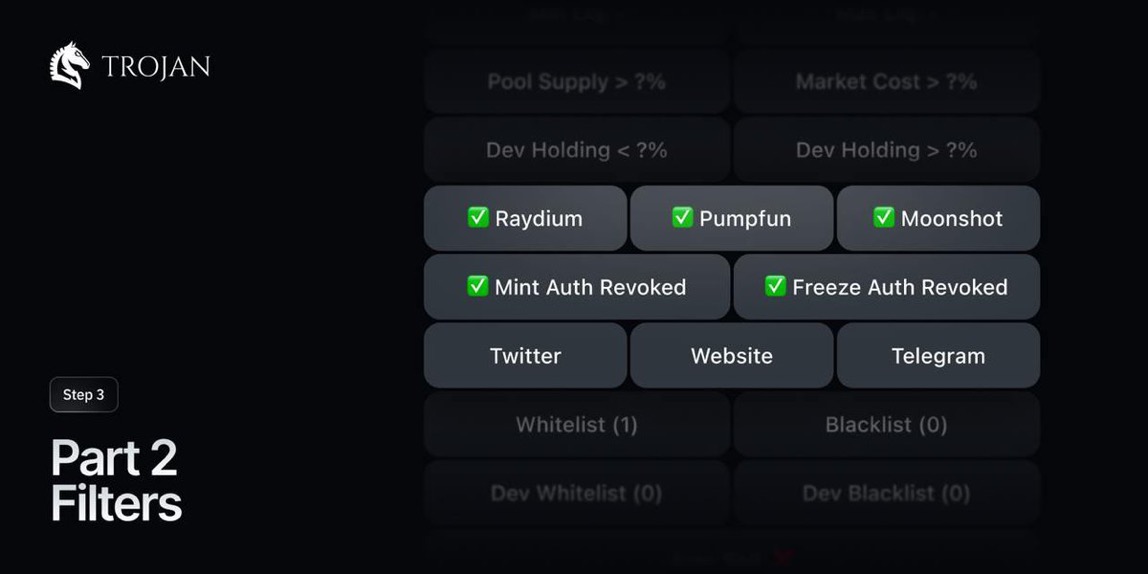The image size is (1148, 574).
Task: Set the Pool Supply > ?% filter
Action: point(577,82)
